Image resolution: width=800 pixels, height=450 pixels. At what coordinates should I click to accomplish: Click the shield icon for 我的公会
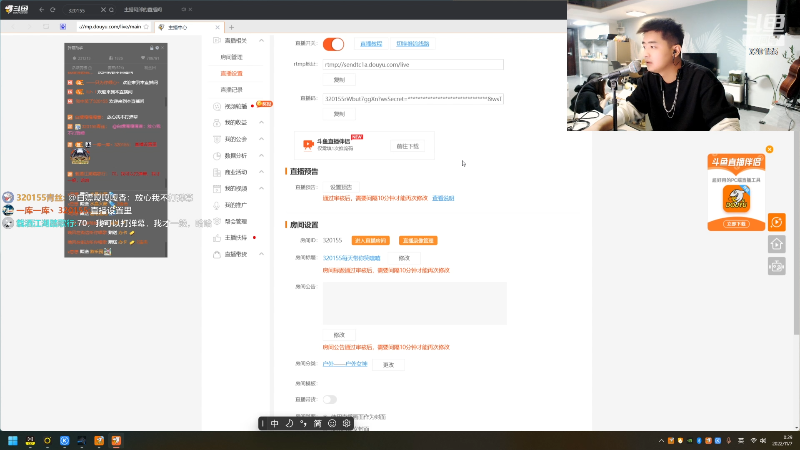(217, 139)
